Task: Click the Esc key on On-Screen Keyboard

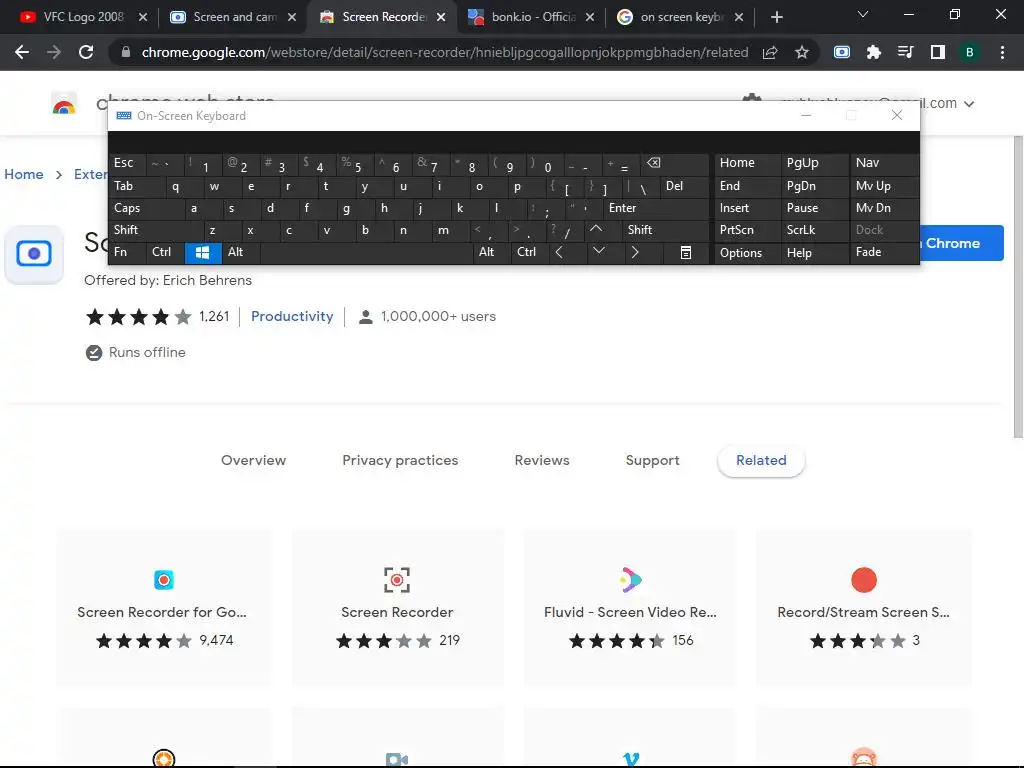Action: 127,163
